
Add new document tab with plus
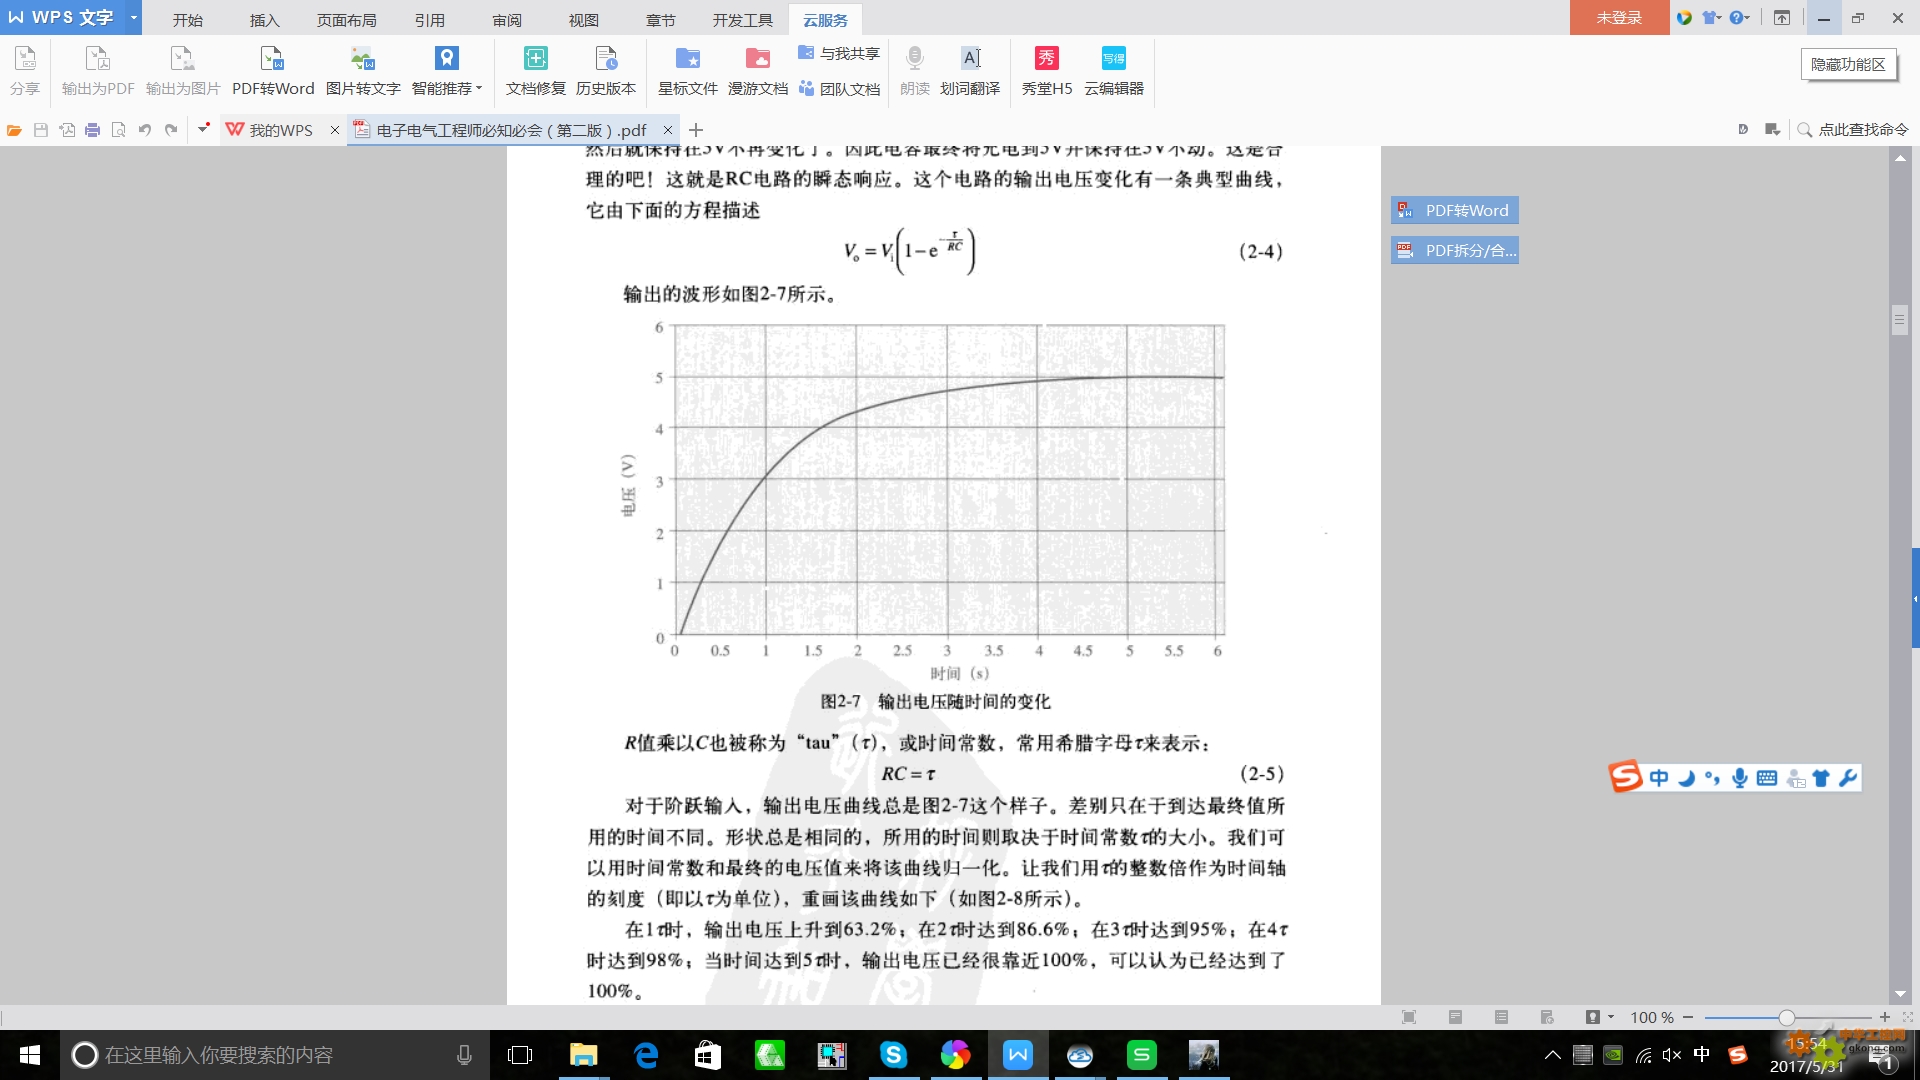click(x=696, y=130)
